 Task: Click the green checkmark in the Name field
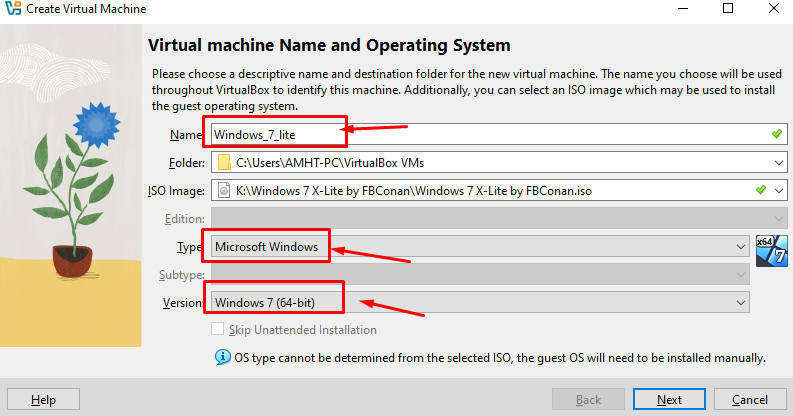777,134
